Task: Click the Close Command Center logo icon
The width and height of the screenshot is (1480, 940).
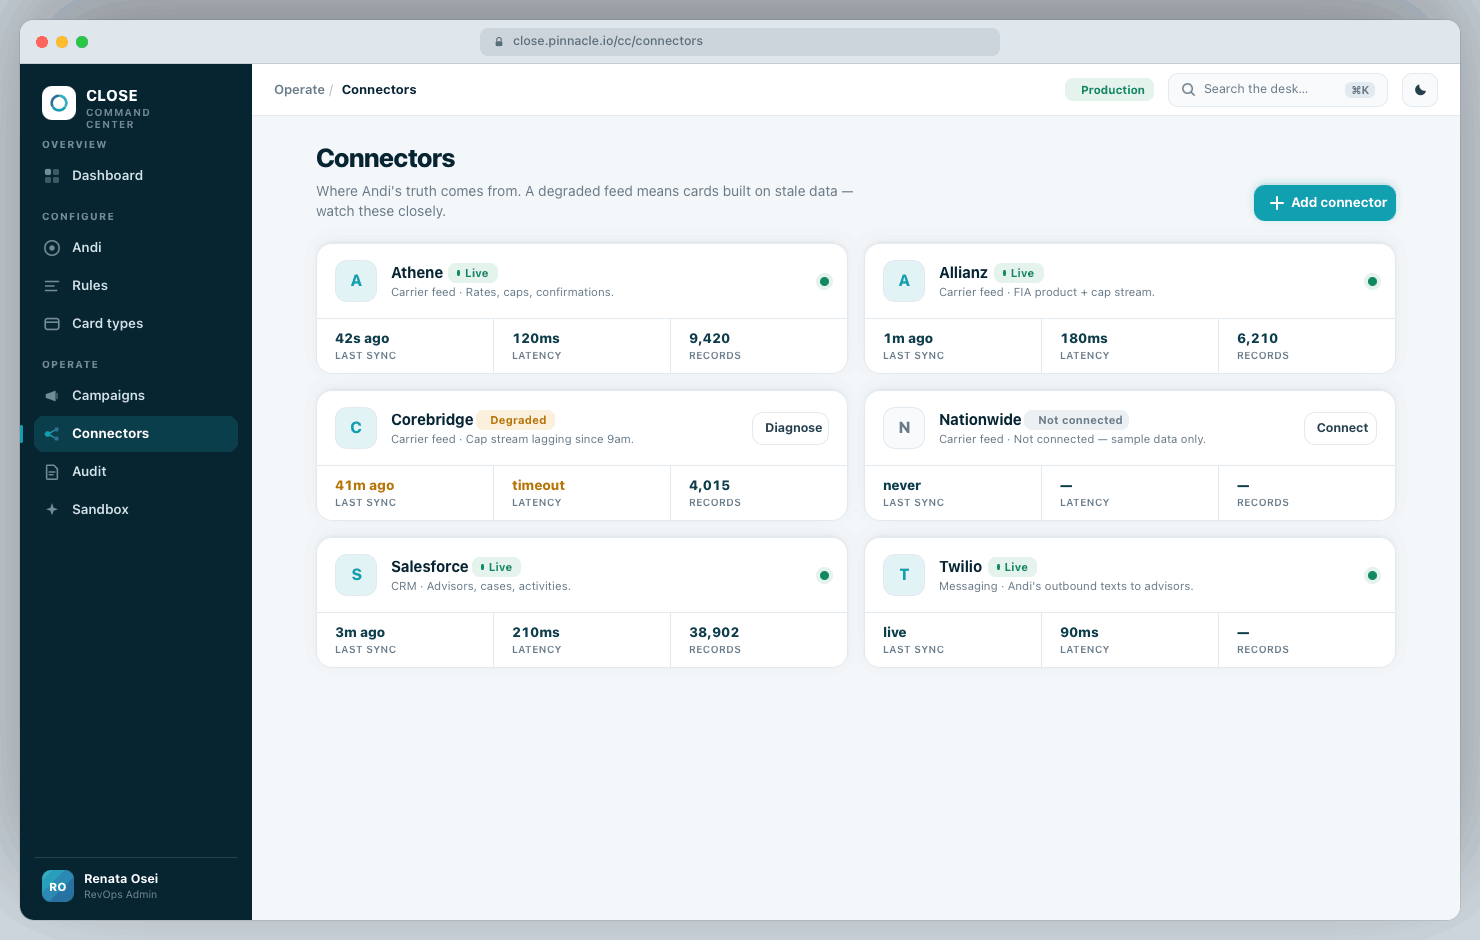Action: (59, 103)
